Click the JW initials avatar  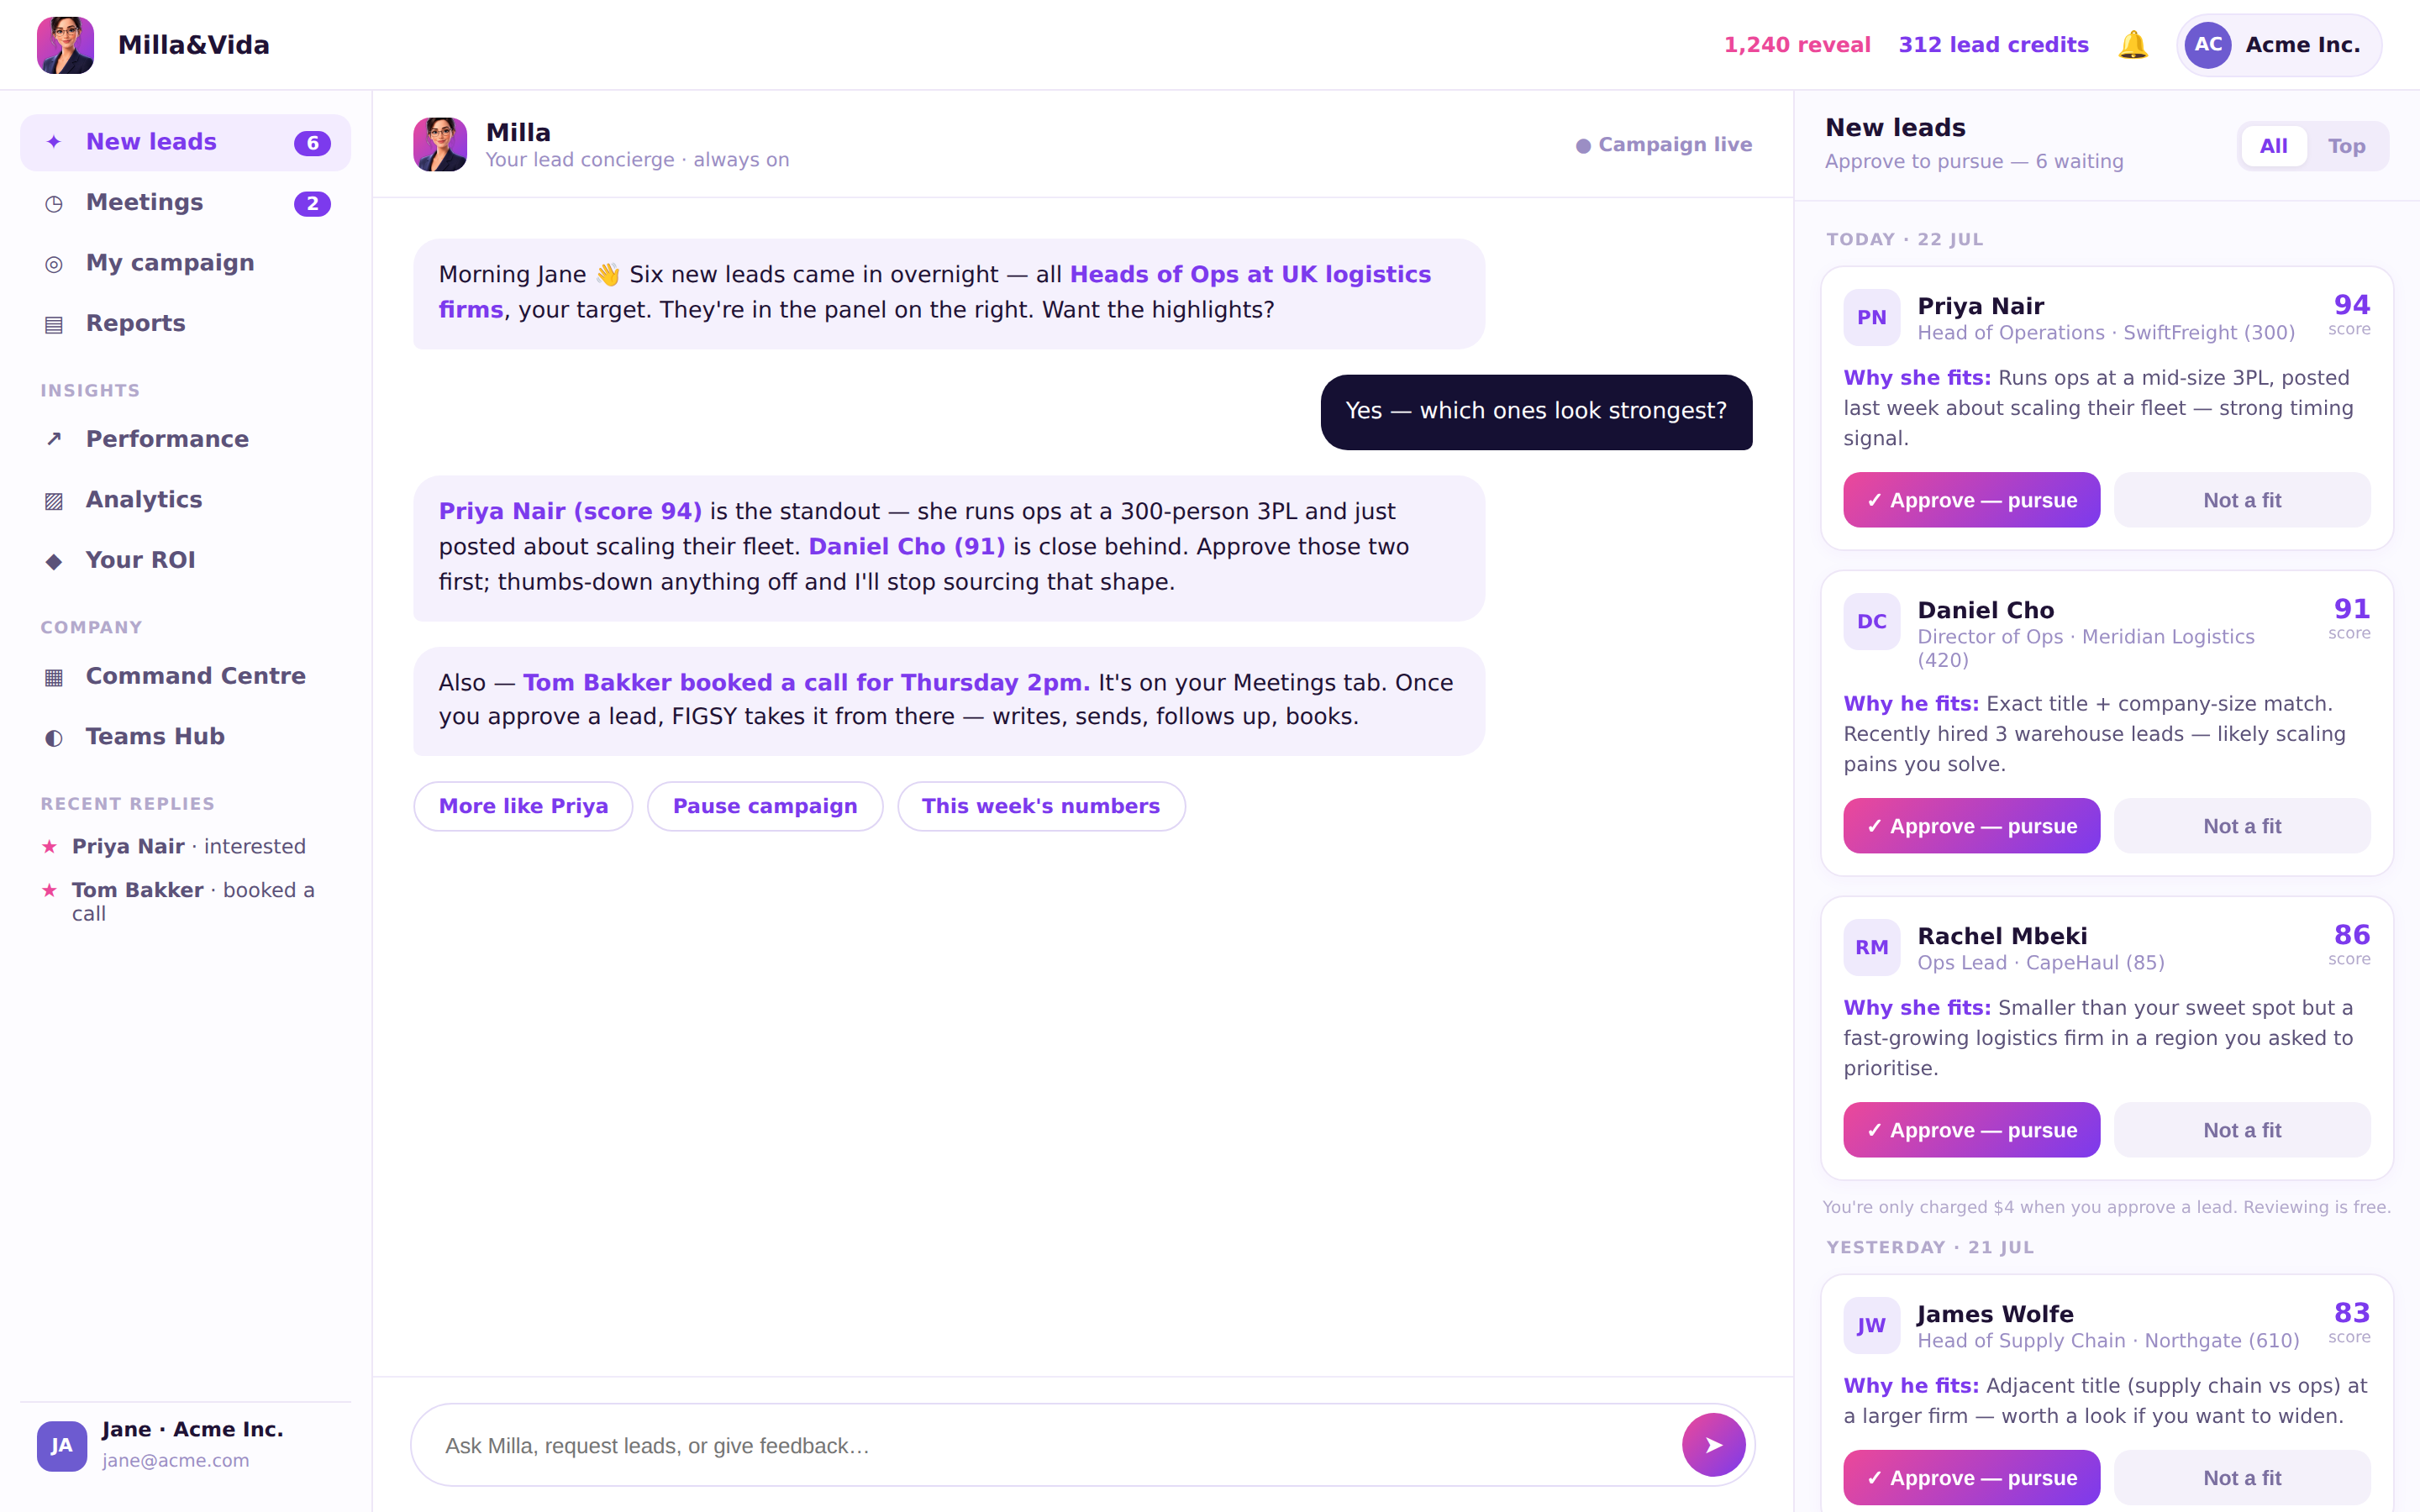point(1871,1325)
